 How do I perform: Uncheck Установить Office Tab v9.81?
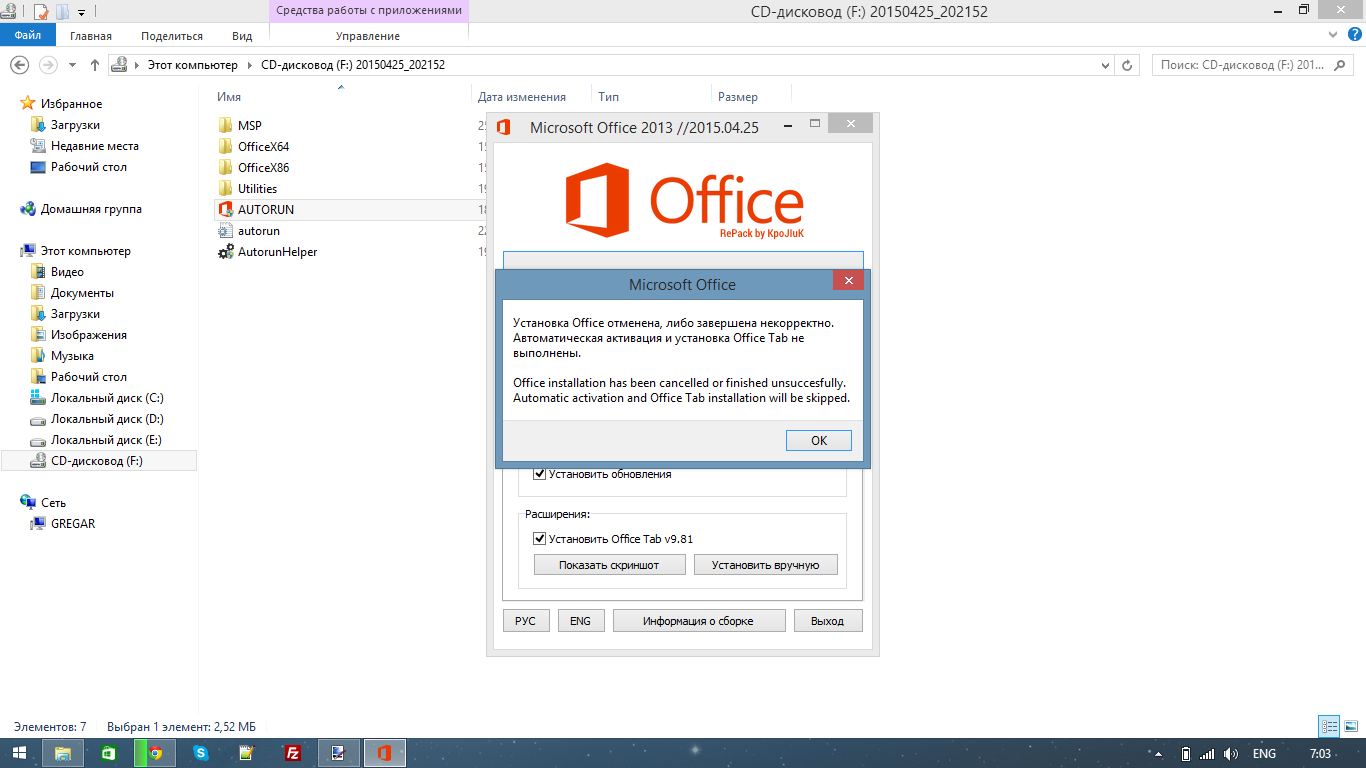(x=540, y=539)
